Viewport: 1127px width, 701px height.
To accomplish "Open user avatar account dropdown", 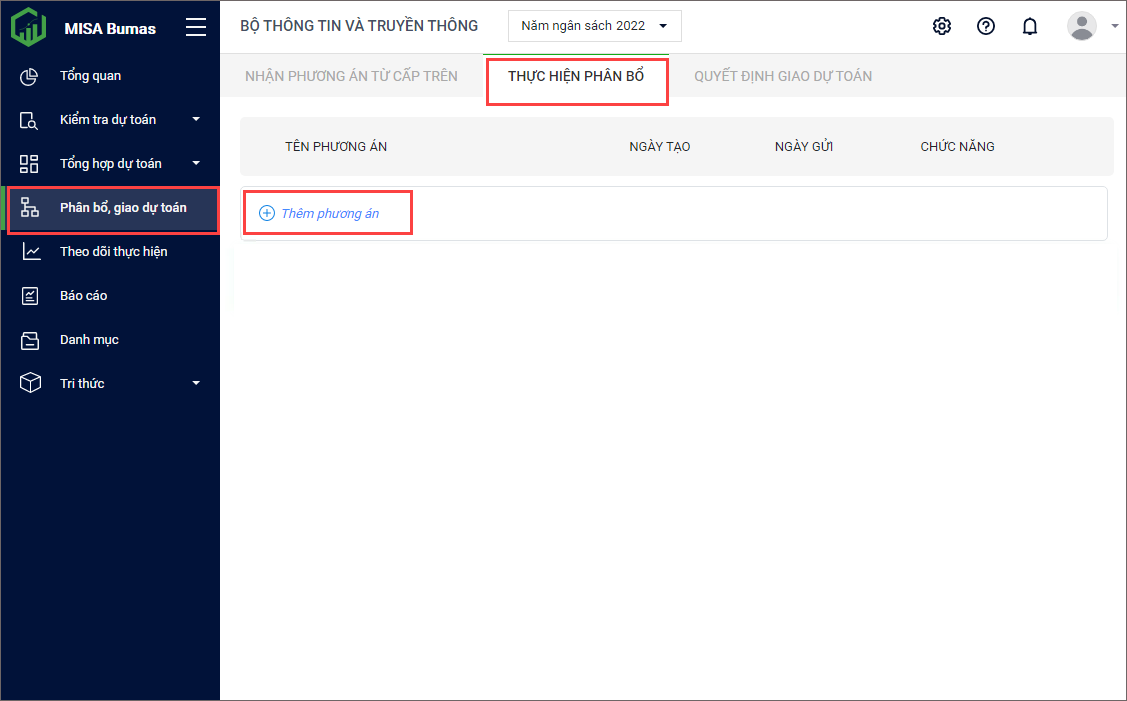I will pos(1090,26).
